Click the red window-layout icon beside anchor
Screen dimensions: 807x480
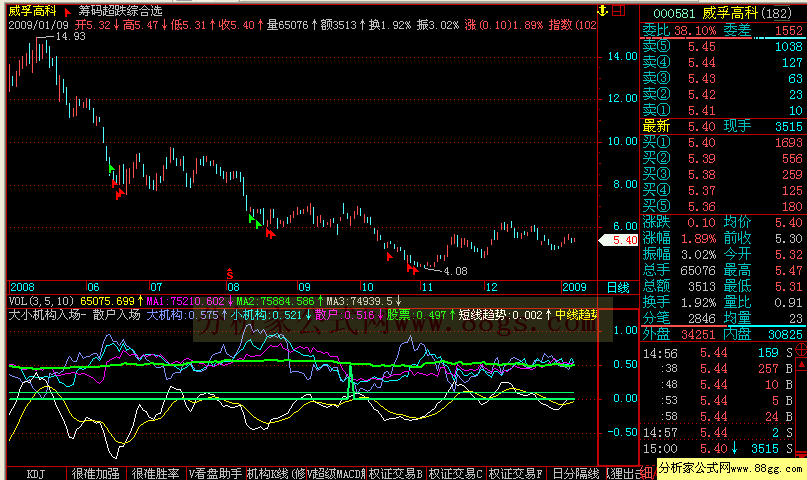click(x=619, y=10)
